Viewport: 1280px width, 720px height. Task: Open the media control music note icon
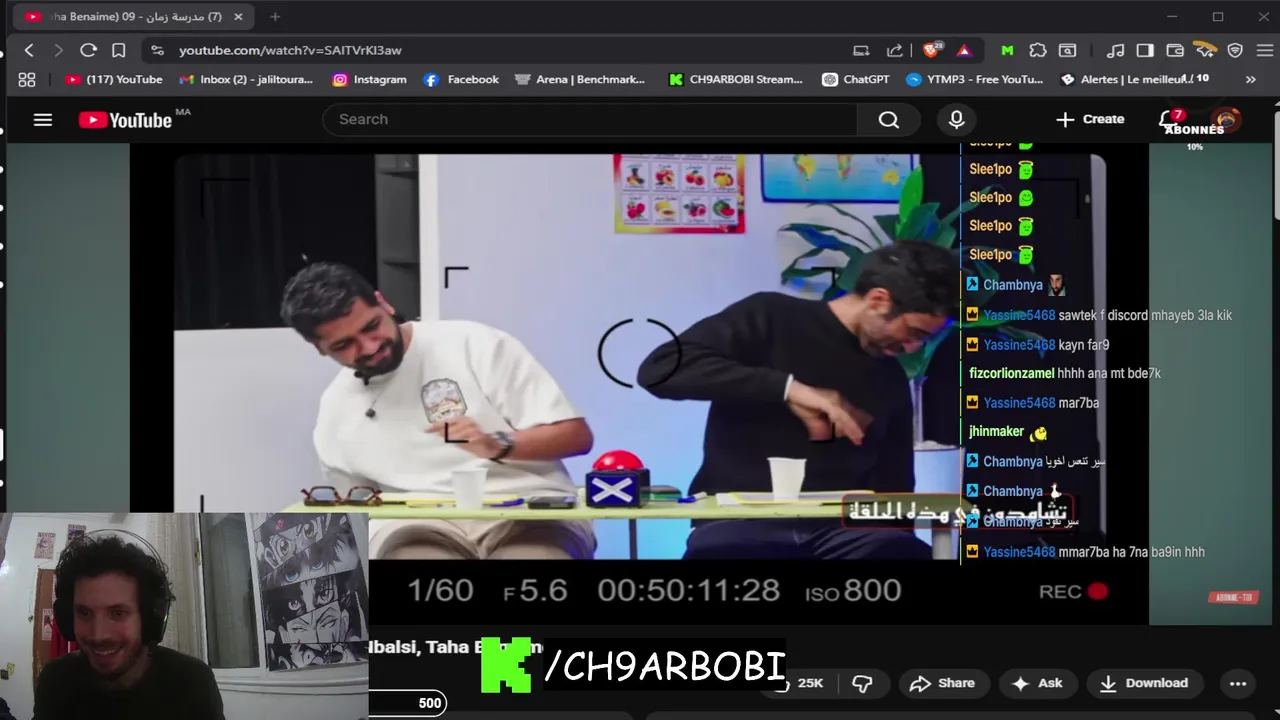[1115, 50]
